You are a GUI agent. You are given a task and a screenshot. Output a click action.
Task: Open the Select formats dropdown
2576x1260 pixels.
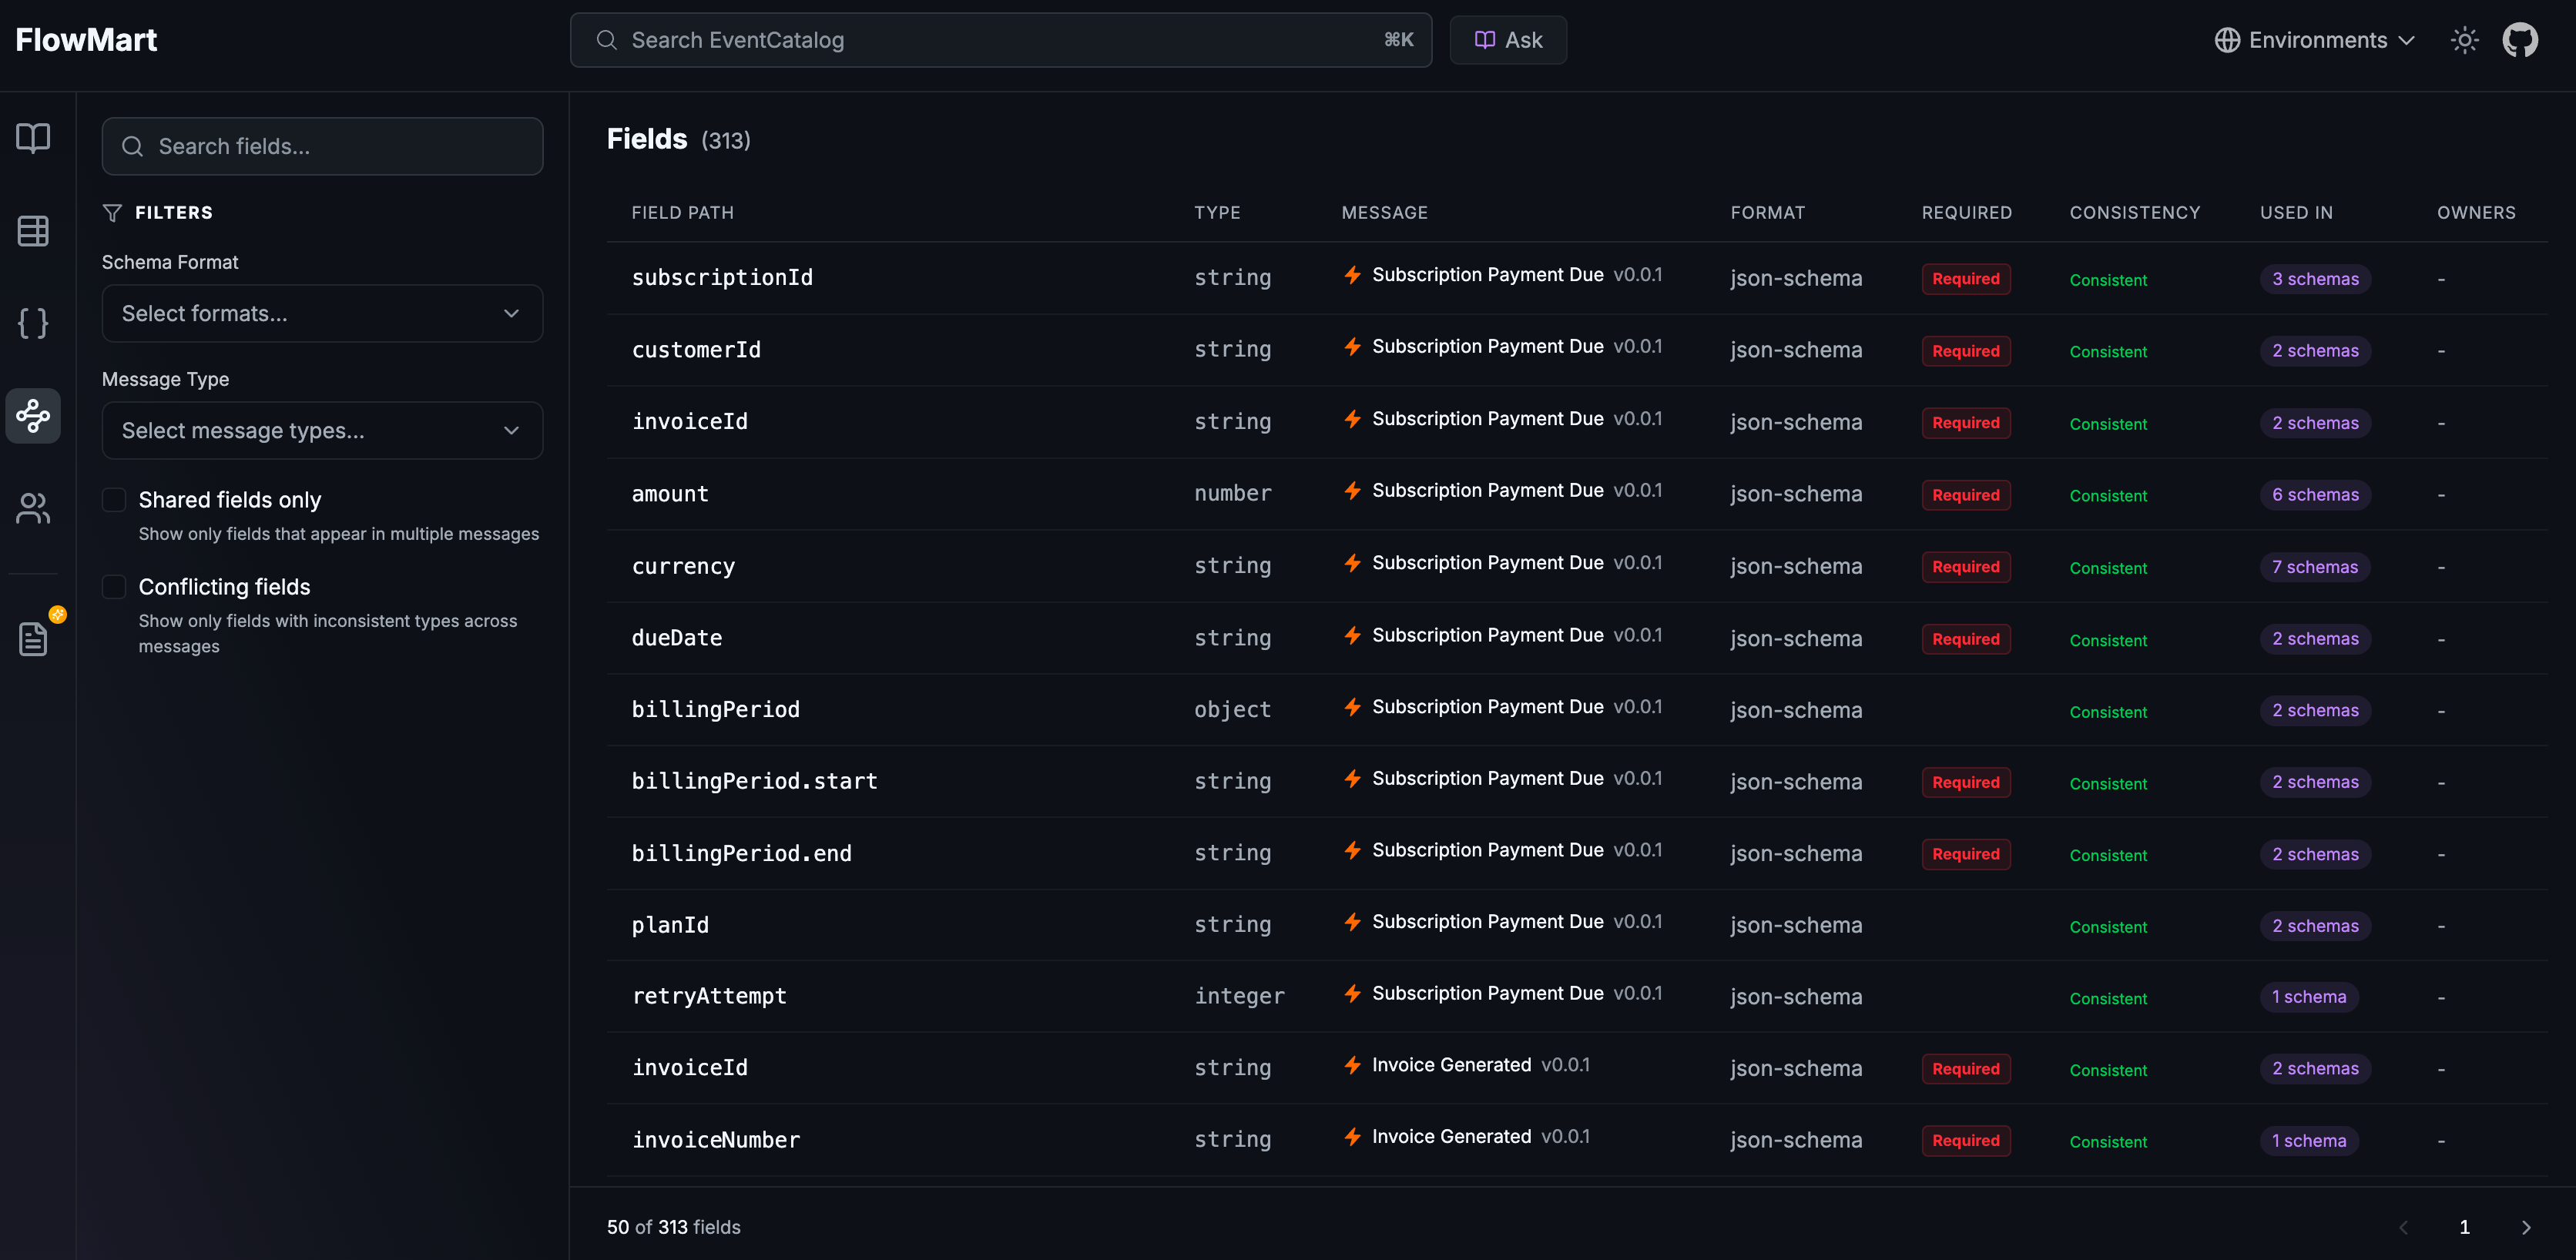(x=322, y=313)
